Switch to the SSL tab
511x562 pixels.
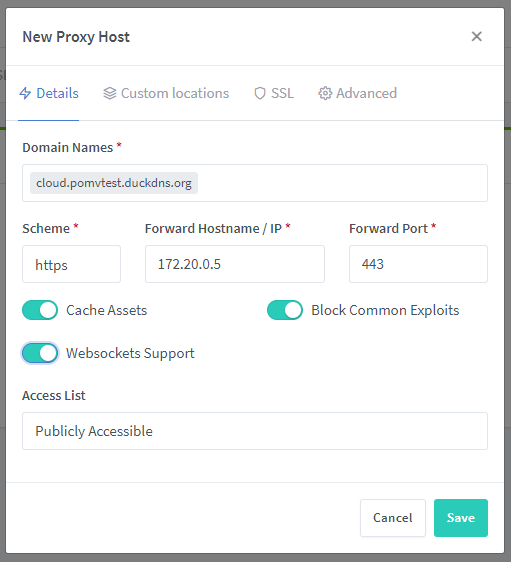point(274,93)
